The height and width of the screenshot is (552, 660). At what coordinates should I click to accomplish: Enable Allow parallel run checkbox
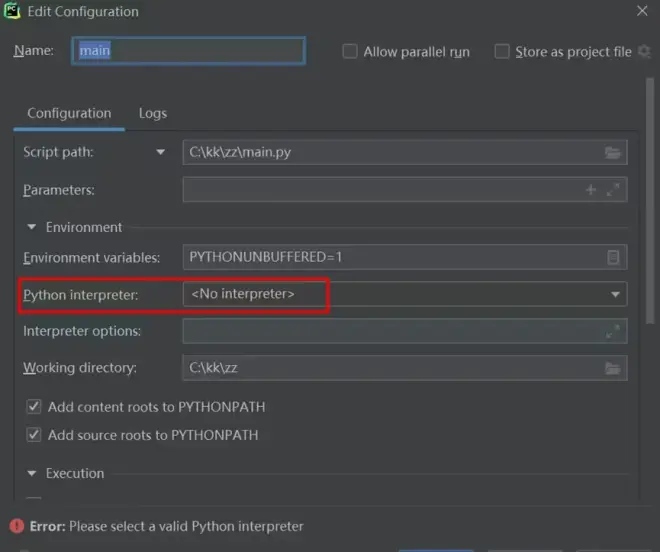350,51
